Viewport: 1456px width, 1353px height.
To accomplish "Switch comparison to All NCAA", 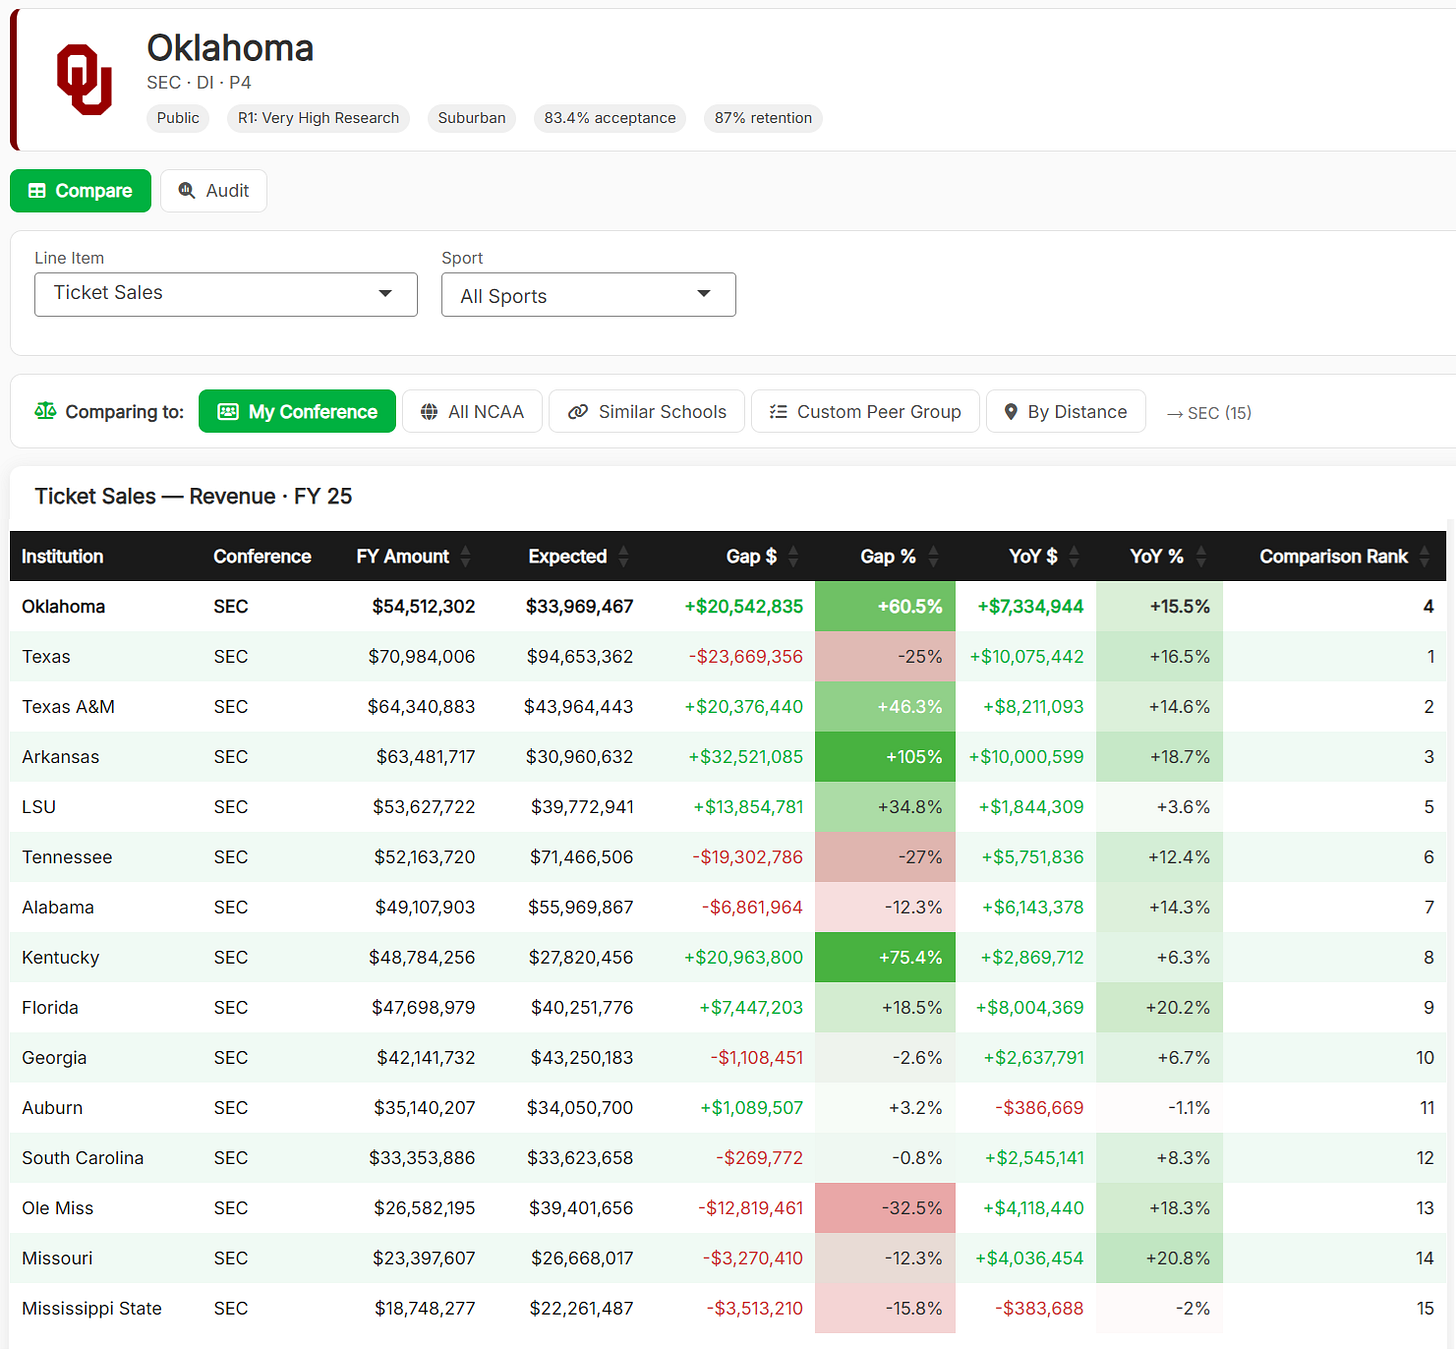I will click(x=472, y=412).
